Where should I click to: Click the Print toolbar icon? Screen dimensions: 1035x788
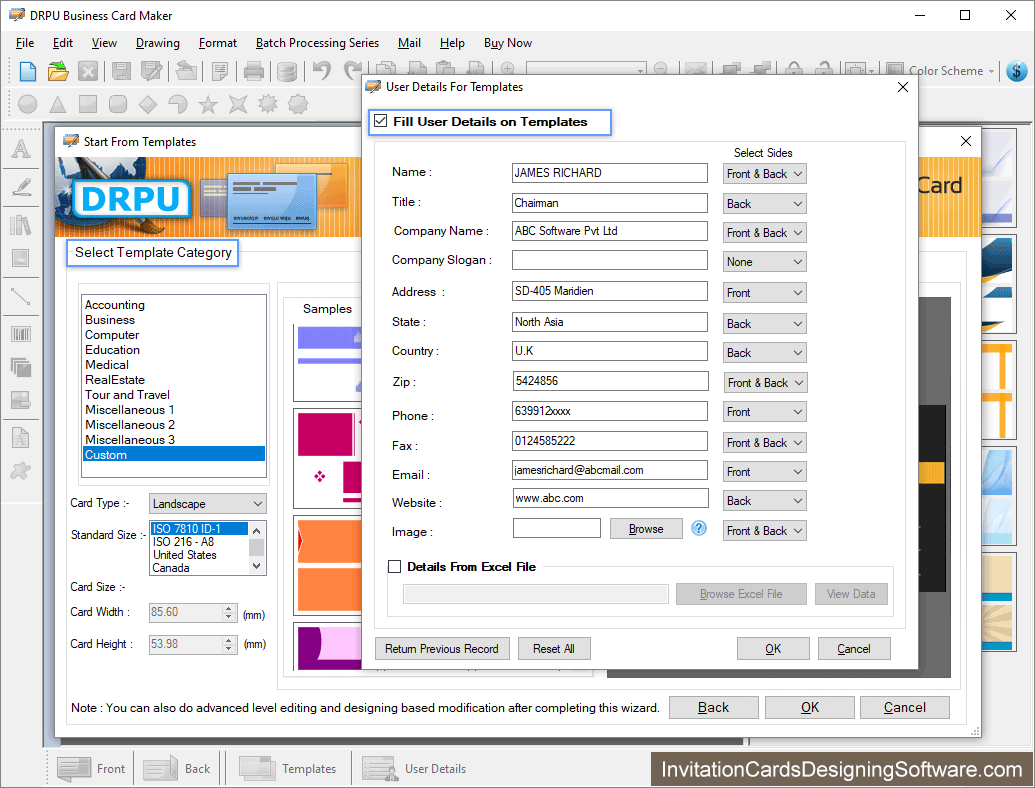click(253, 71)
